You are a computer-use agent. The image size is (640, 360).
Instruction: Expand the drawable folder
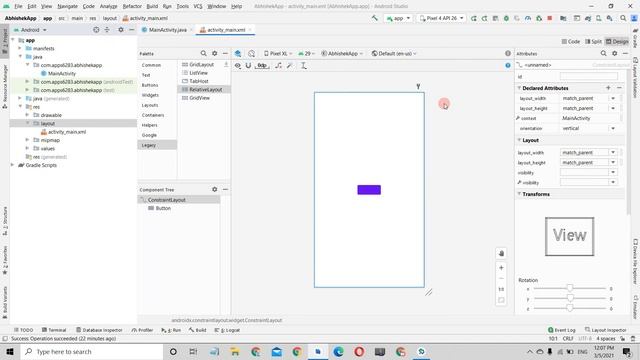pyautogui.click(x=27, y=115)
